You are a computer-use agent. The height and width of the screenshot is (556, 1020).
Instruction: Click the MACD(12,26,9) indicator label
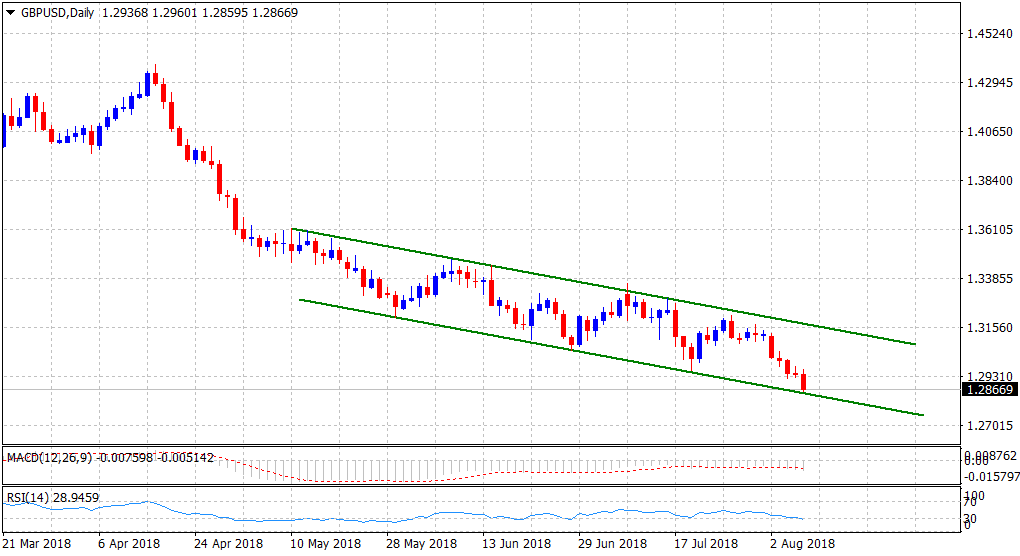[x=48, y=458]
